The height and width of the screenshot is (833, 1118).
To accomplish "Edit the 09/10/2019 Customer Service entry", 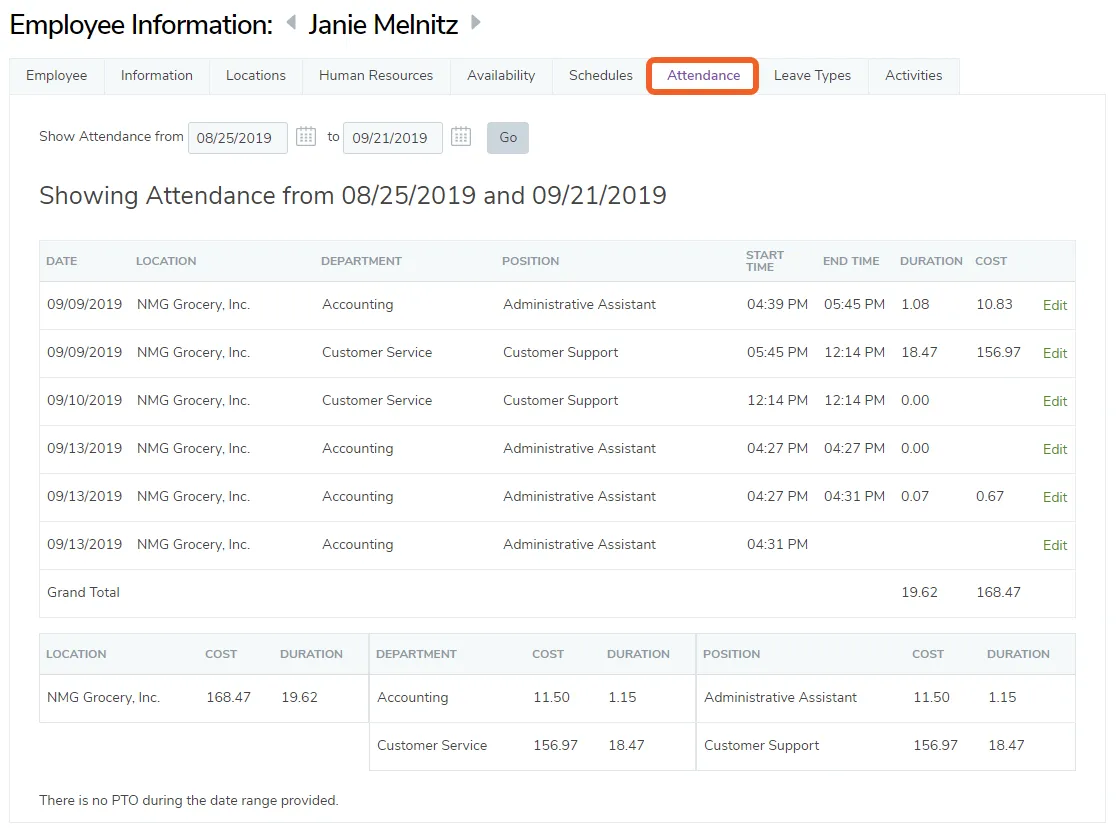I will coord(1055,402).
